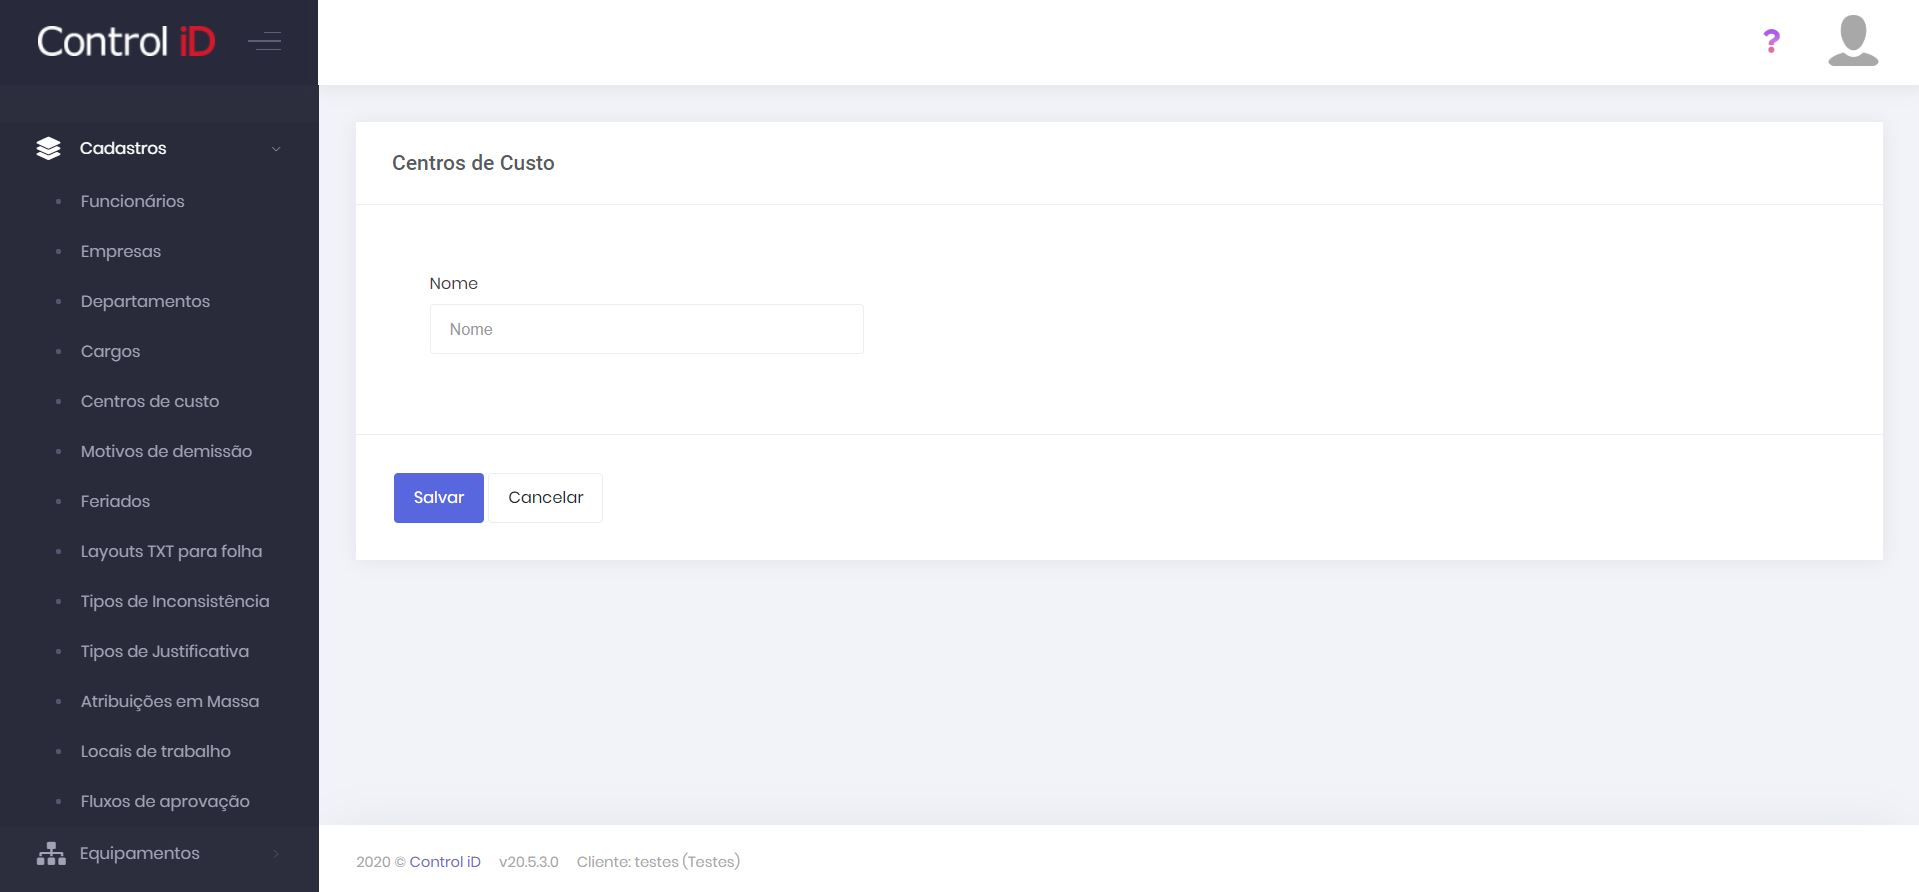This screenshot has height=892, width=1919.
Task: Open Layouts TXT para folha
Action: pyautogui.click(x=171, y=551)
